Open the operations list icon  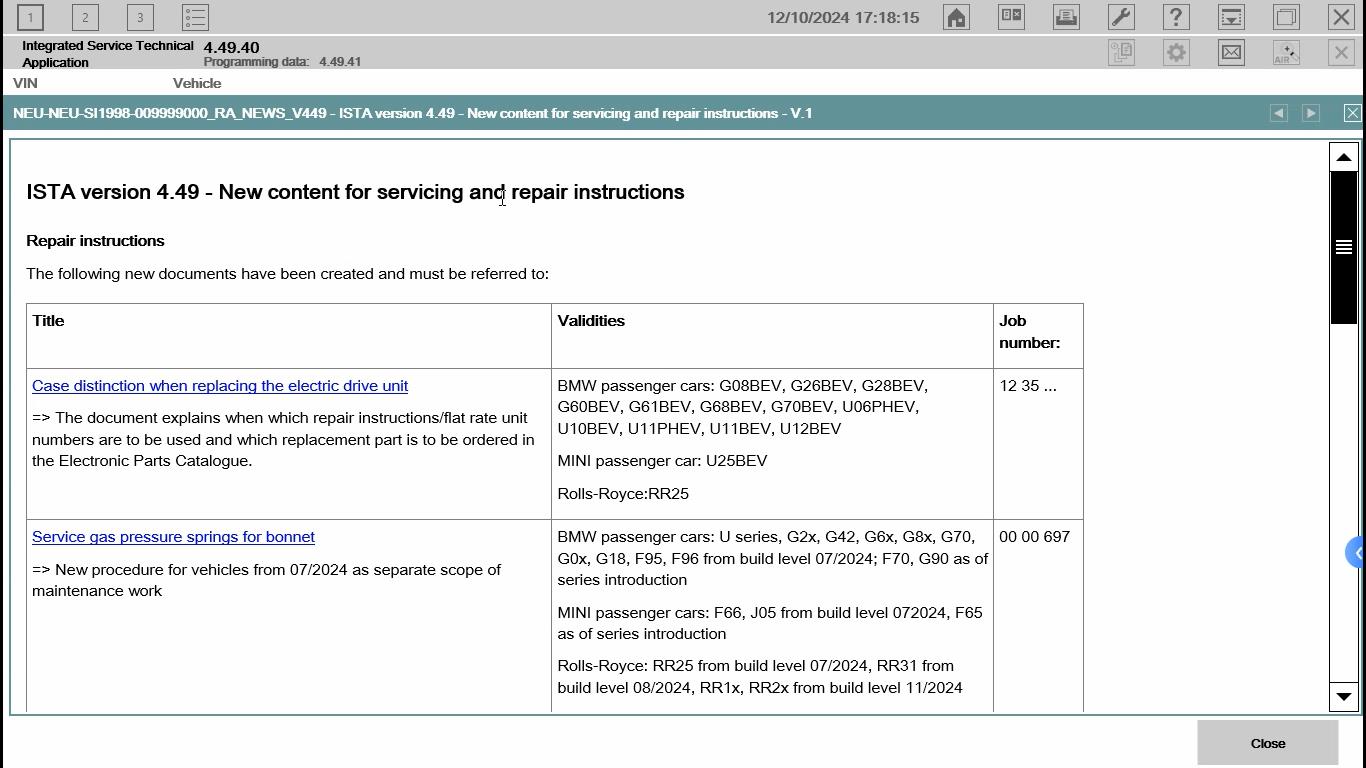coord(195,17)
